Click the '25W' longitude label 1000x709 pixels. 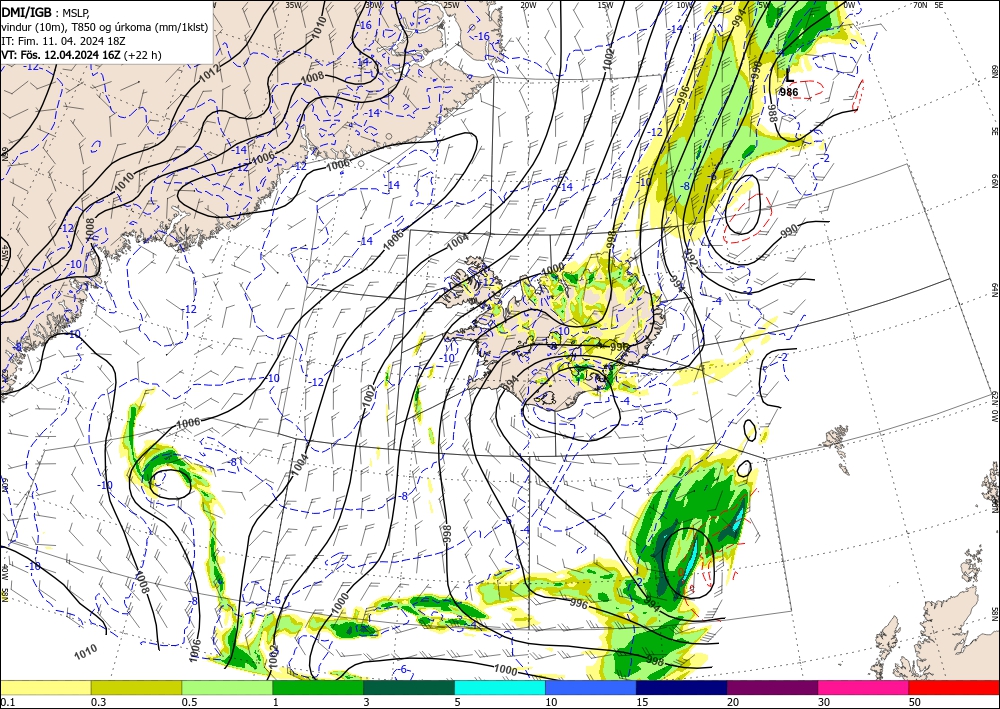[x=451, y=5]
